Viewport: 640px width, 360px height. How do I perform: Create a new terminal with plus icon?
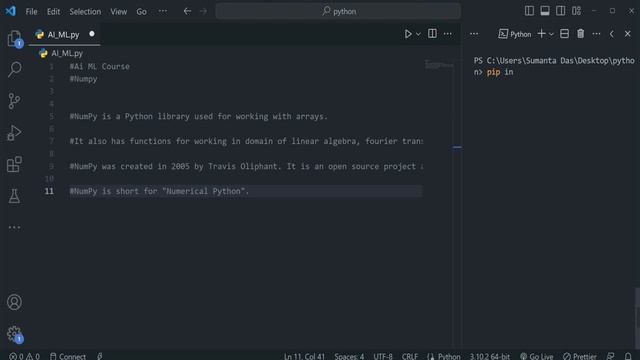coord(541,34)
